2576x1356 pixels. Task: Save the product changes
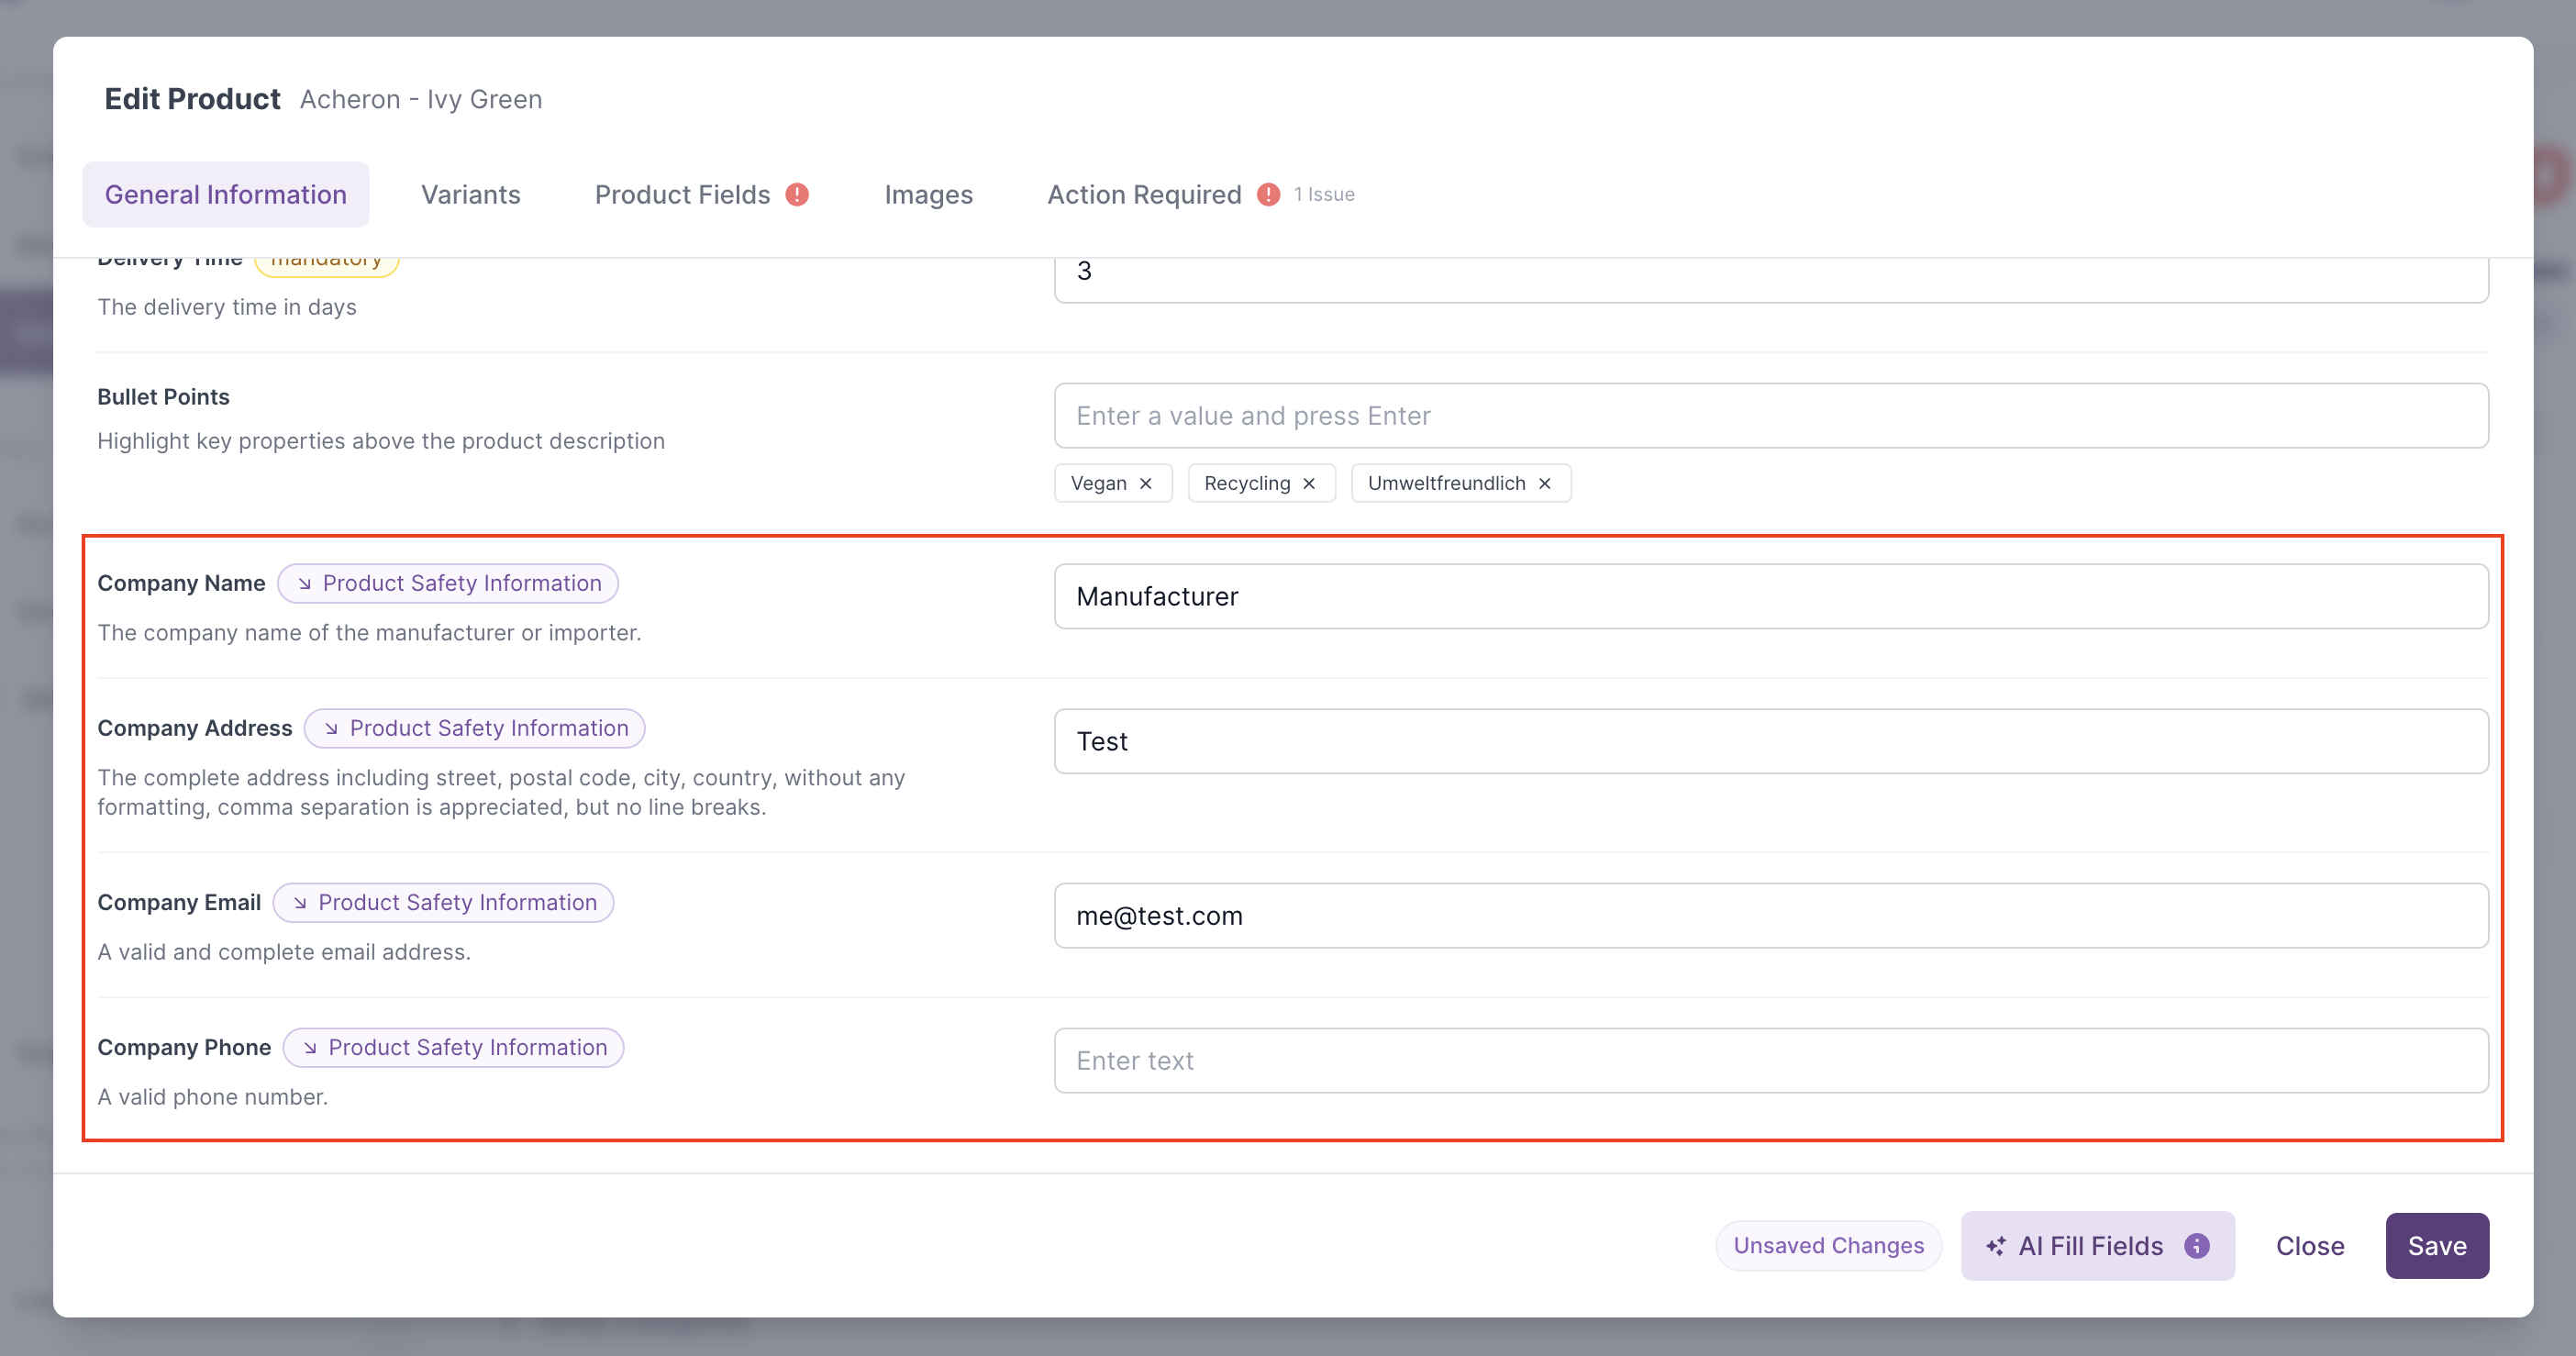click(2437, 1246)
